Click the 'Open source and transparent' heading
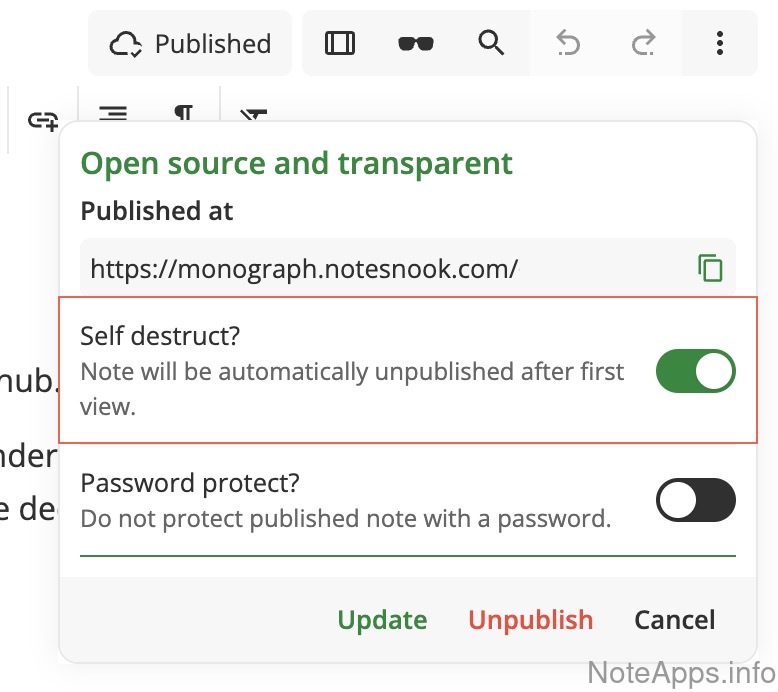Image resolution: width=778 pixels, height=692 pixels. [297, 164]
